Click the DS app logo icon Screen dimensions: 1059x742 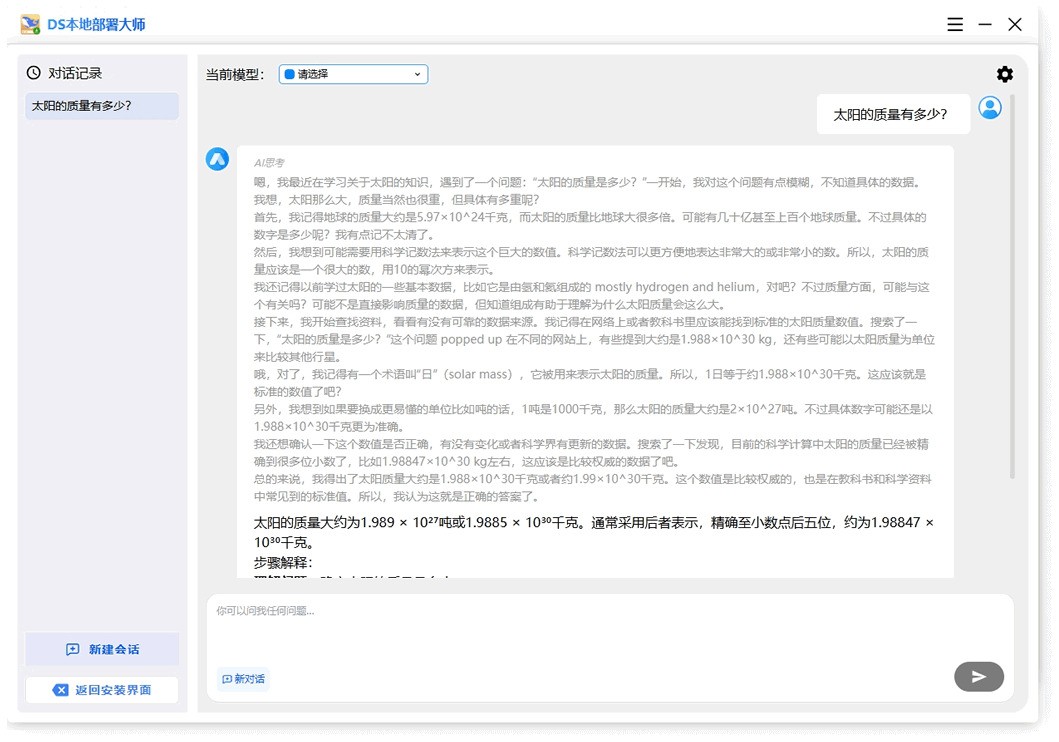30,24
